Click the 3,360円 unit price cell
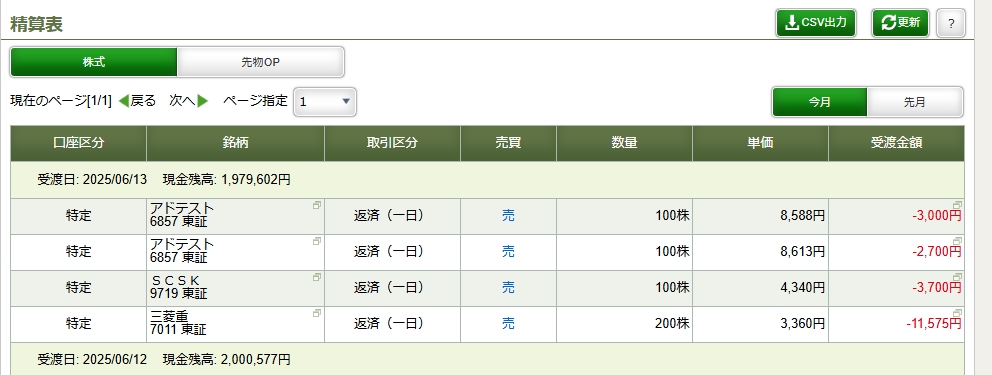Screen dimensions: 992x375 (x=760, y=324)
